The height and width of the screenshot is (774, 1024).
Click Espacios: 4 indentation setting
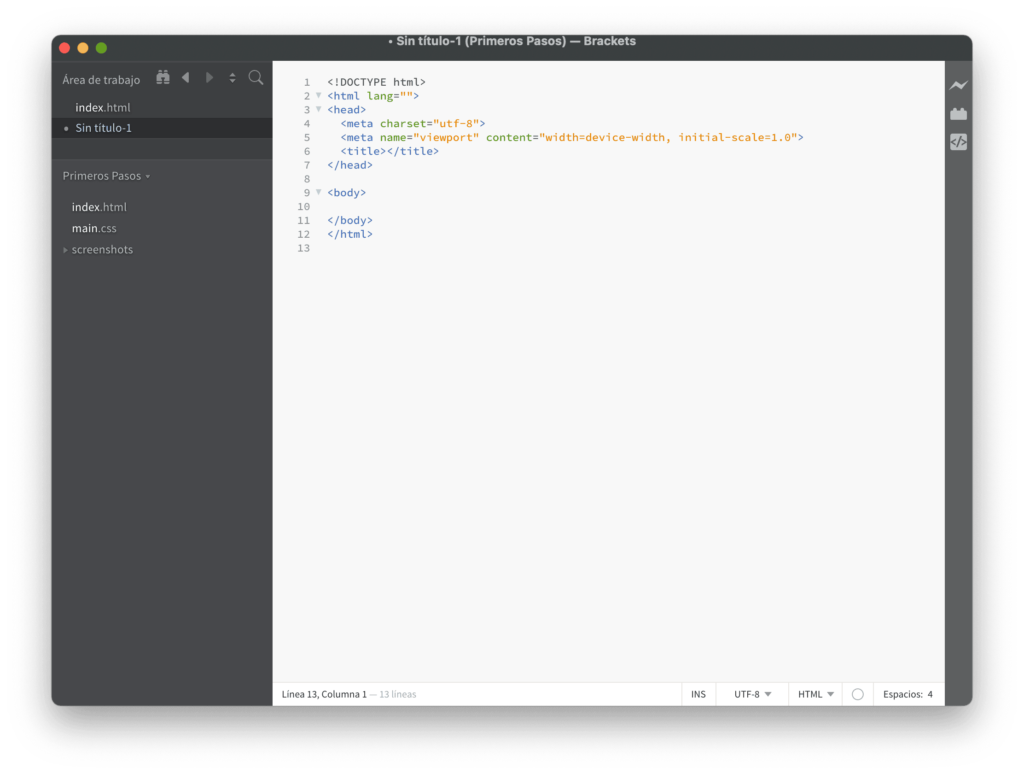907,693
